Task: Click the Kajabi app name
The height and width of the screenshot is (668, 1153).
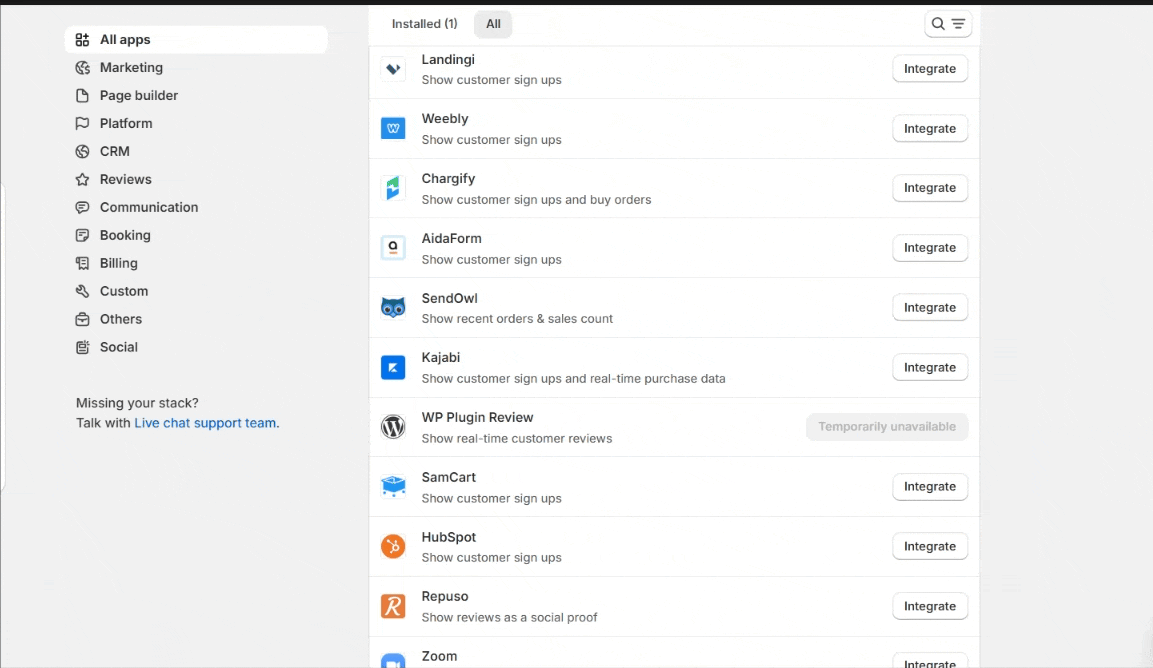Action: coord(440,358)
